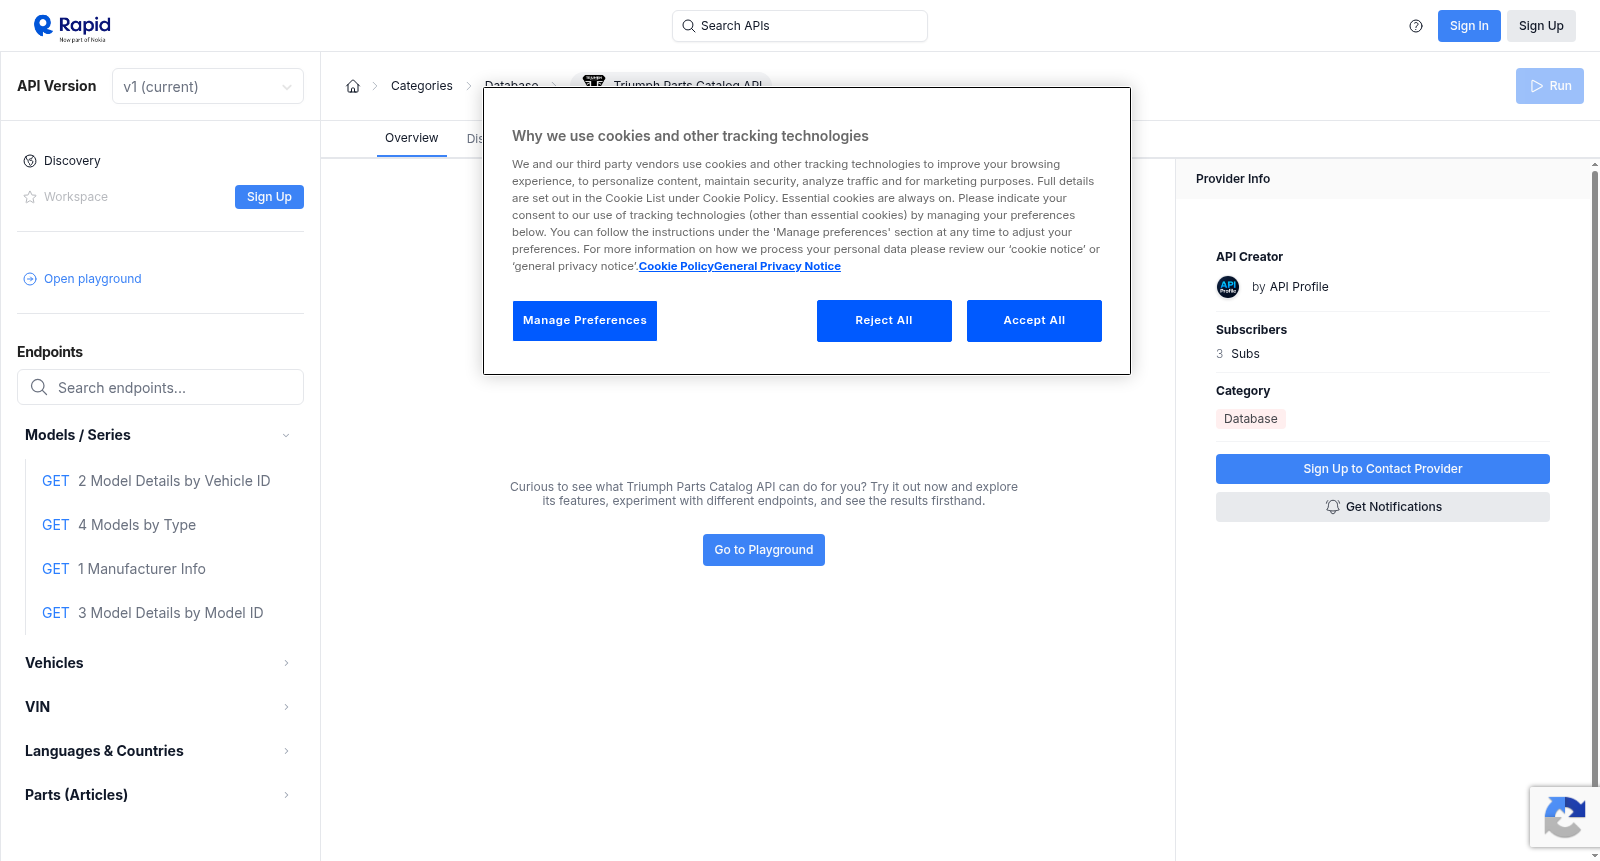This screenshot has height=861, width=1600.
Task: Open GET 4 Models by Type endpoint
Action: click(x=119, y=525)
